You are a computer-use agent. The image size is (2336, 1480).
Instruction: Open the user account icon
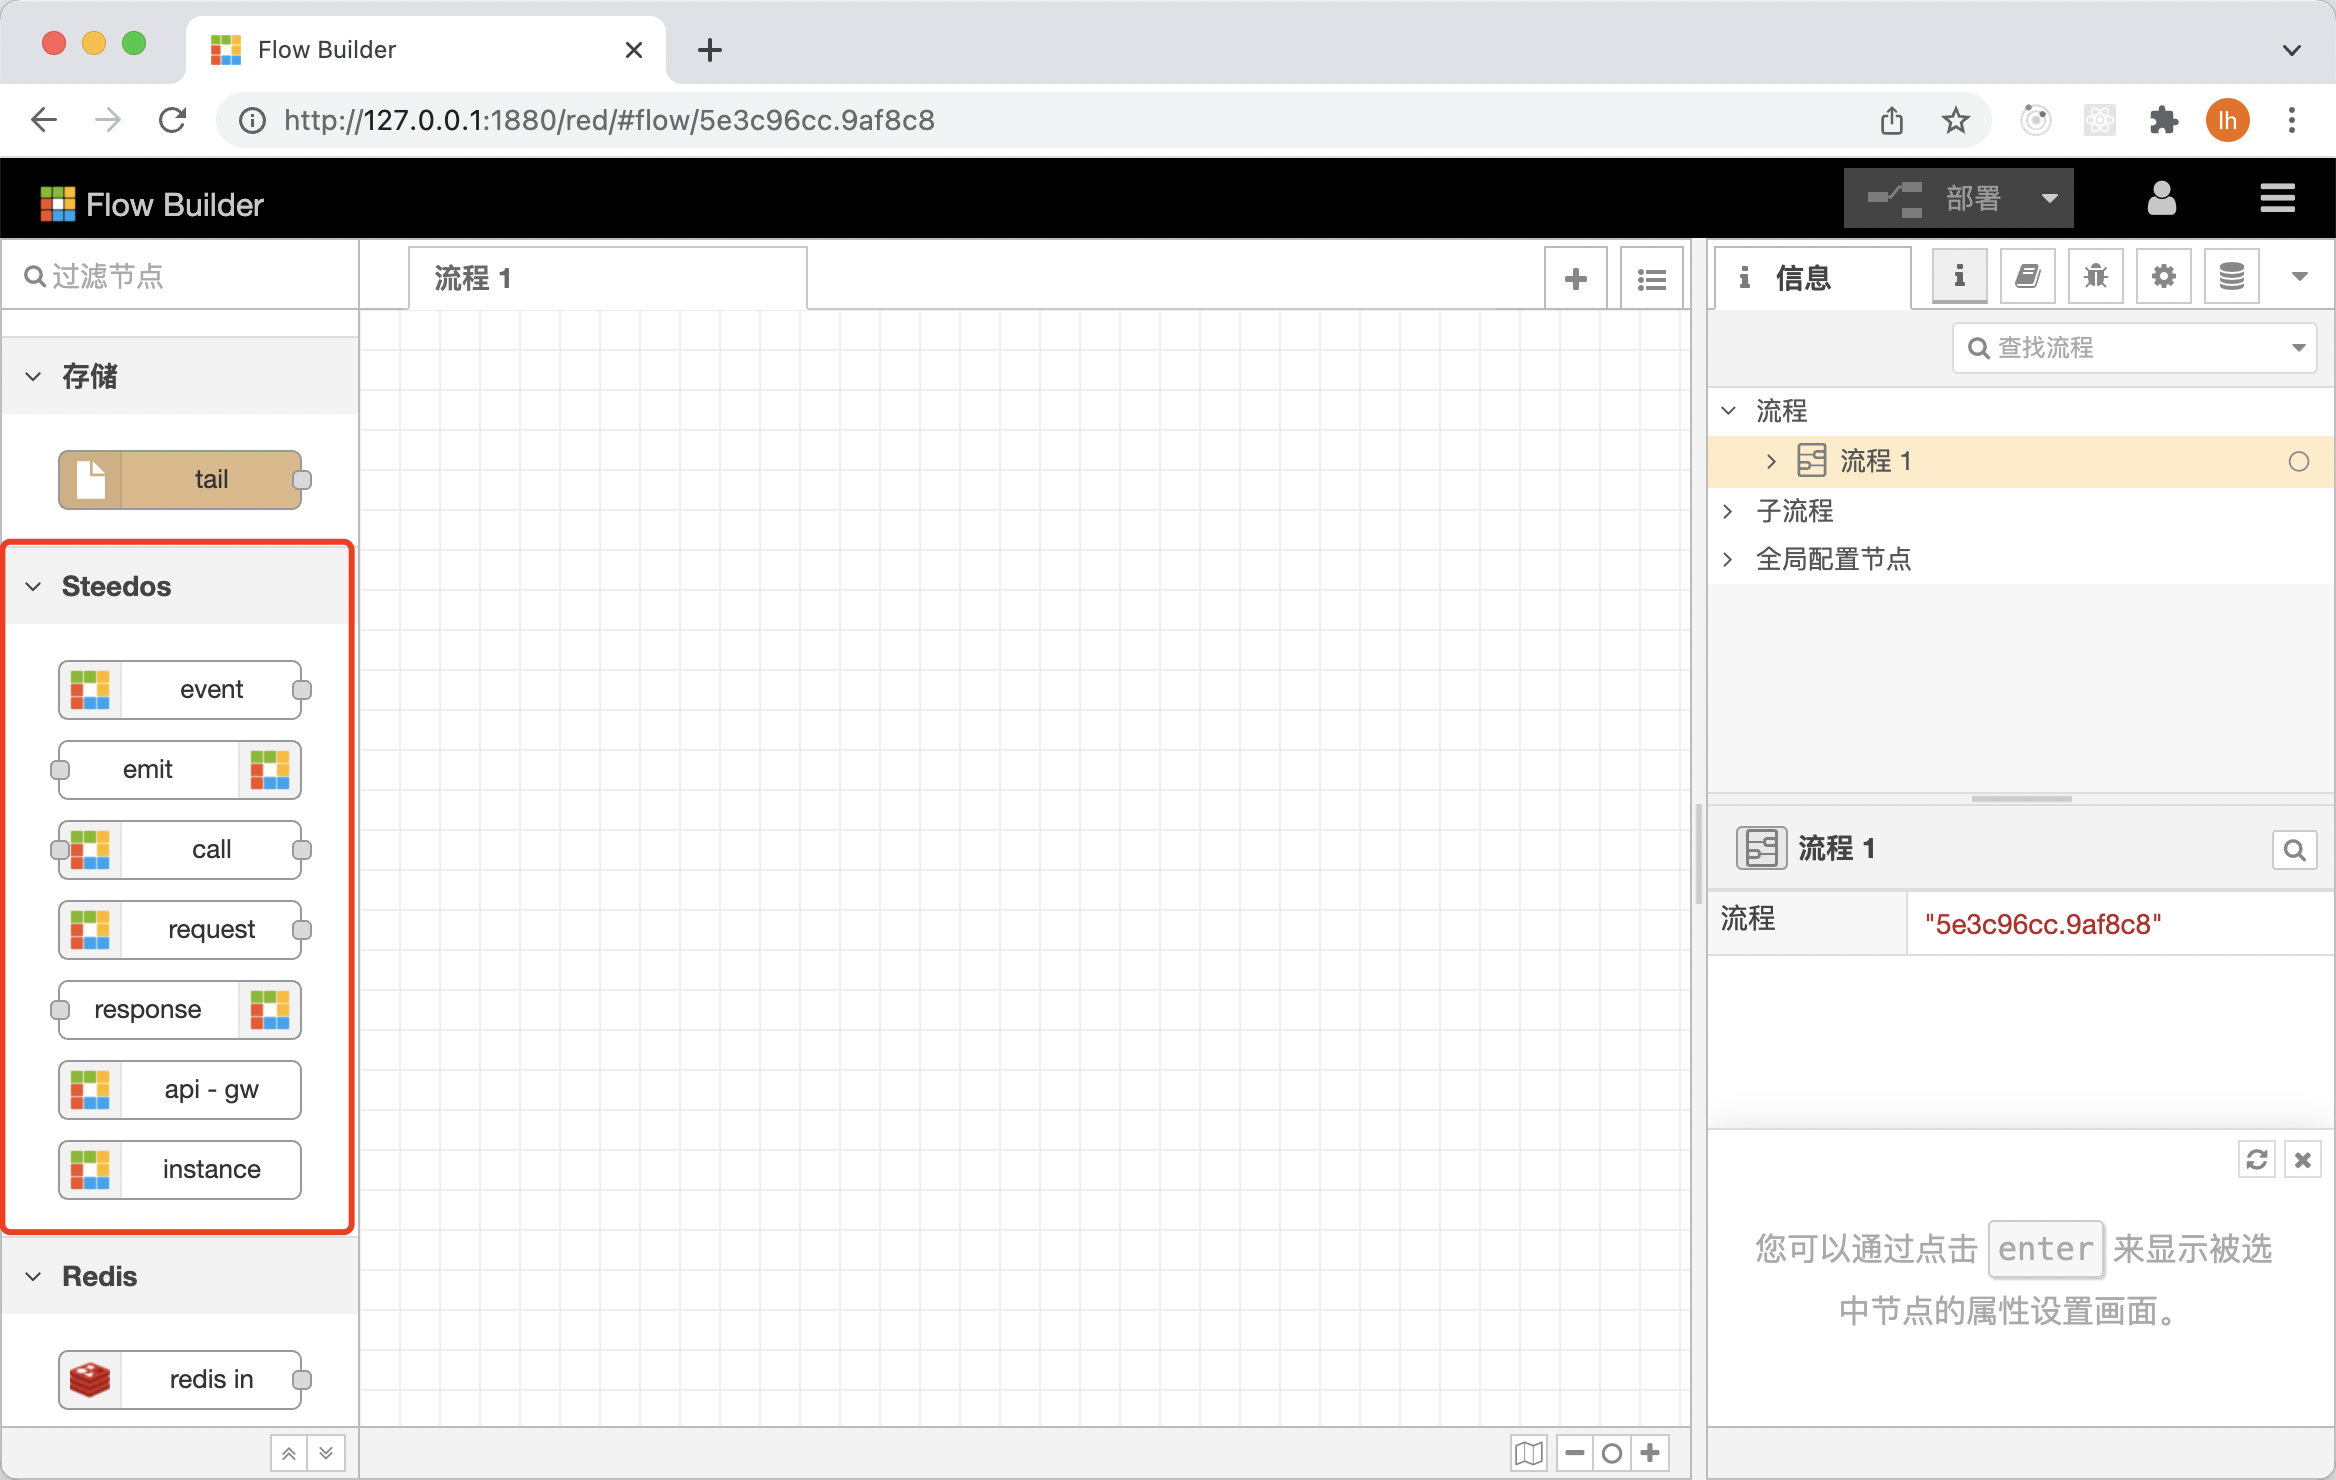(x=2161, y=198)
